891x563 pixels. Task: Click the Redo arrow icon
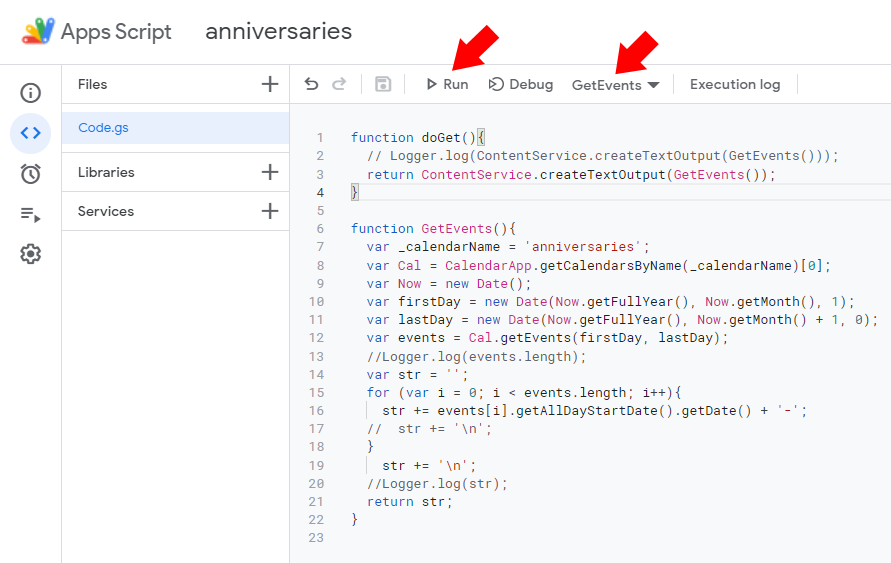(339, 84)
